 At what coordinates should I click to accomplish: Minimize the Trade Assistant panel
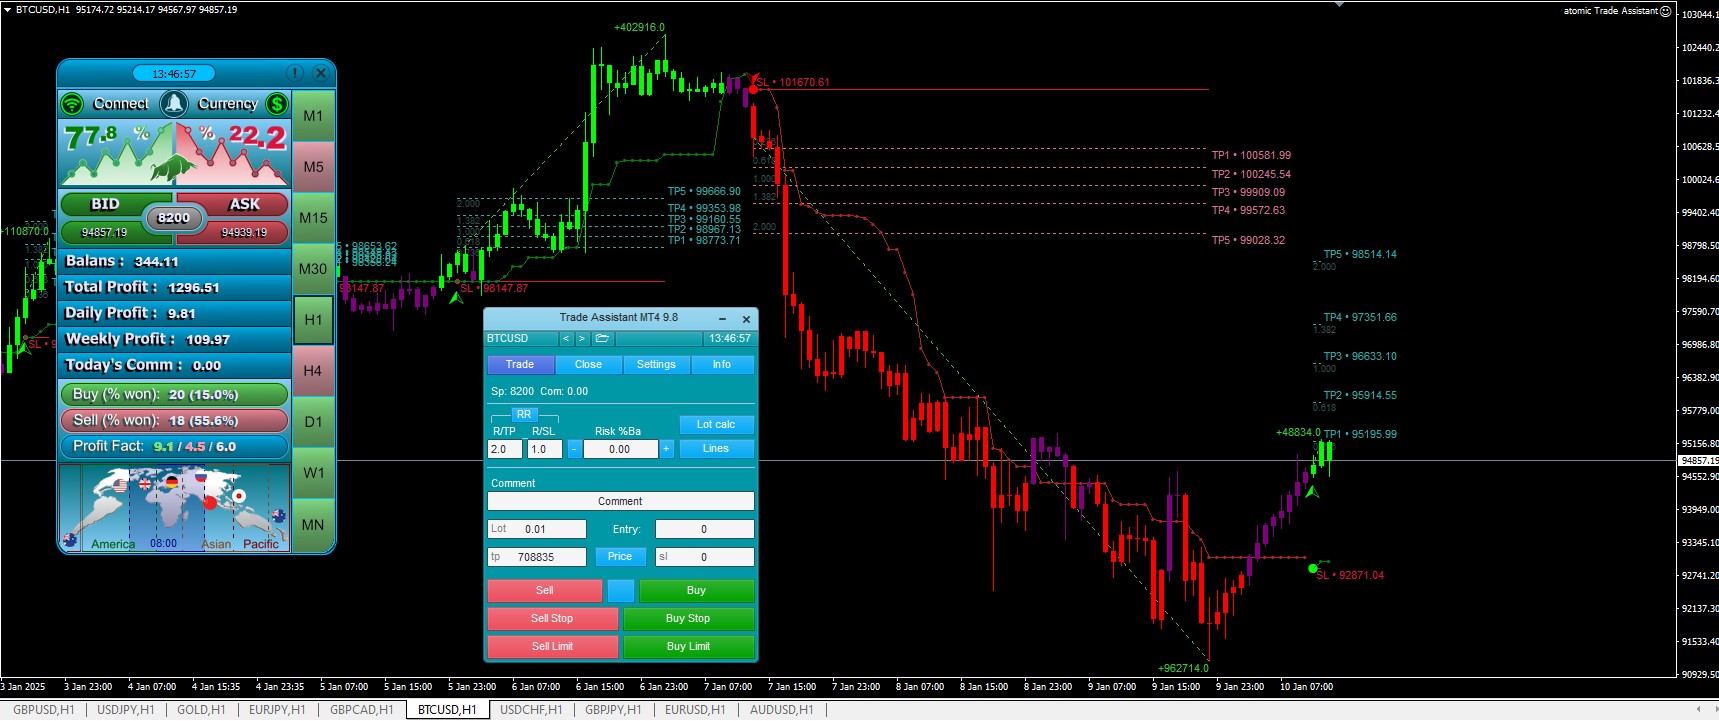(x=722, y=319)
